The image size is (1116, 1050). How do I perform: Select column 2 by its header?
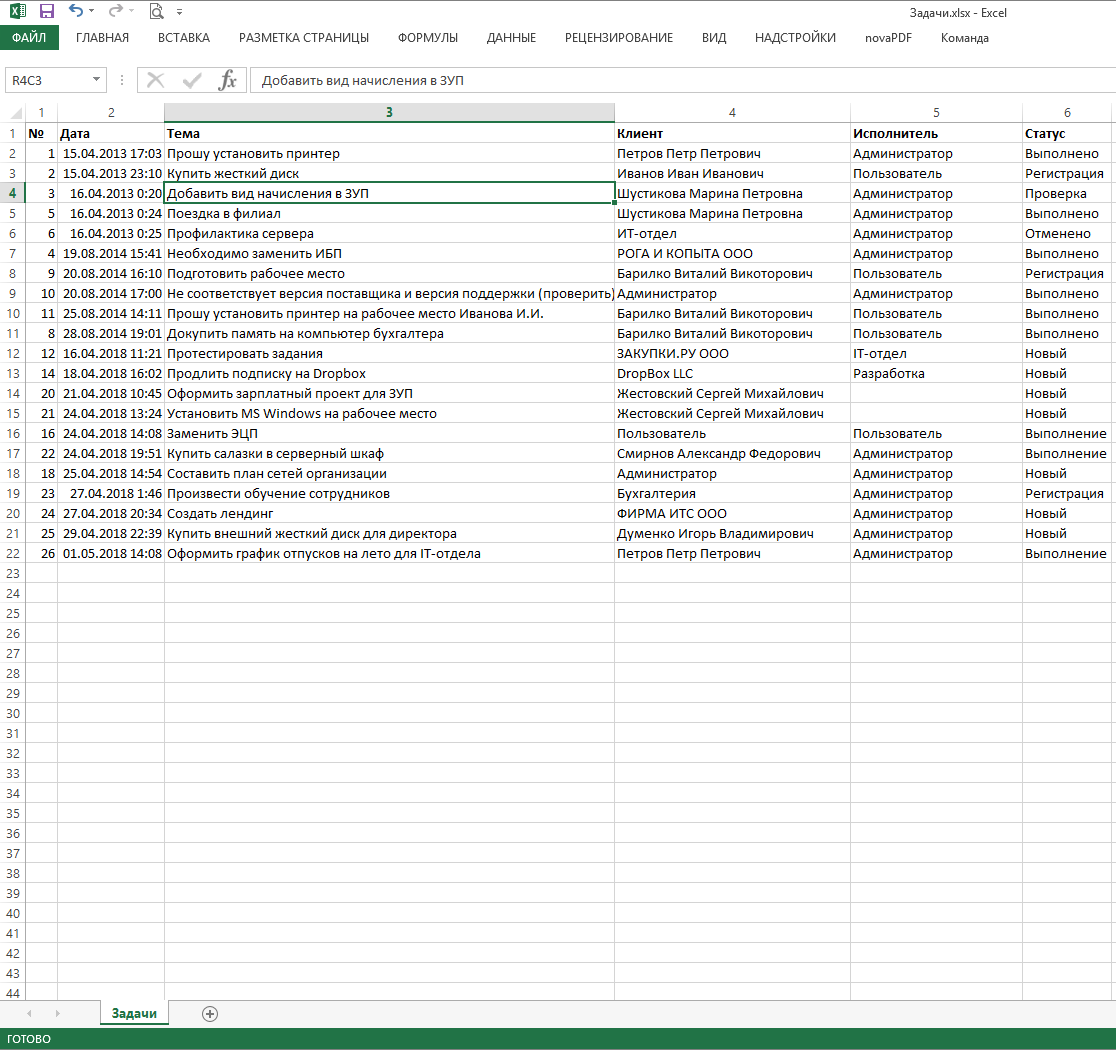[x=111, y=112]
